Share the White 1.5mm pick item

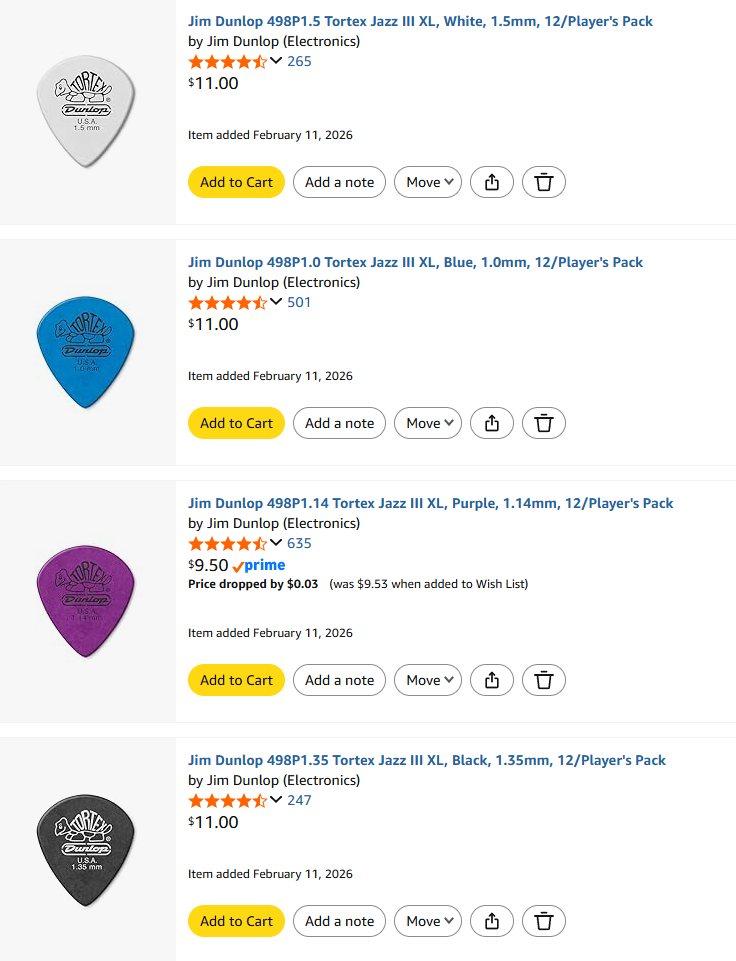492,182
